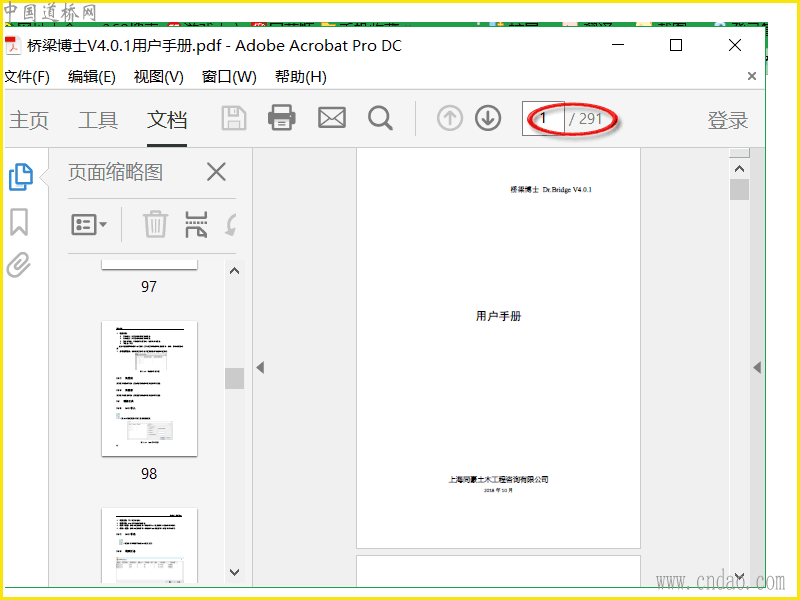Collapse the left navigation pane arrow
The height and width of the screenshot is (600, 800).
tap(260, 367)
